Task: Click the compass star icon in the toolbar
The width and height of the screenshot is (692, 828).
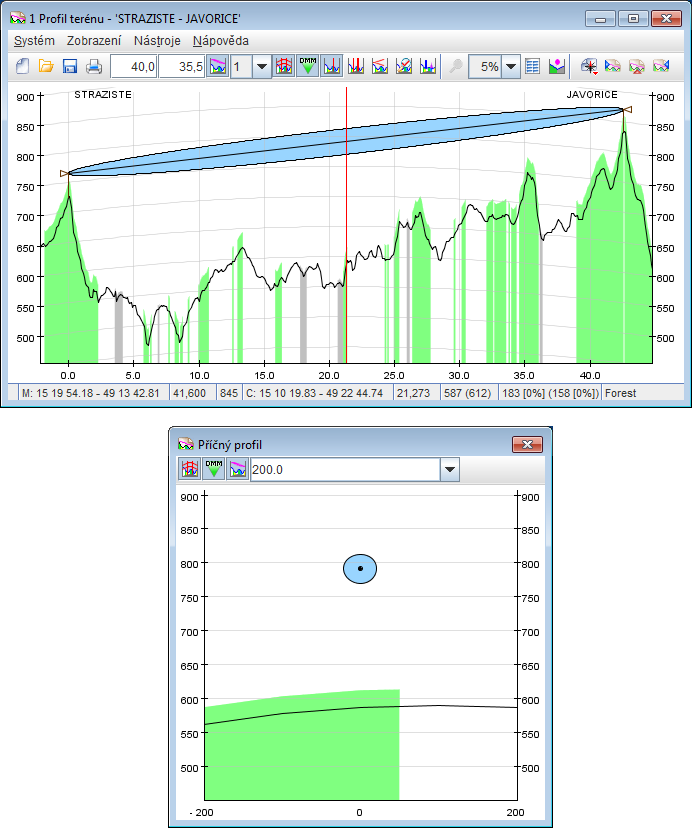Action: tap(589, 67)
